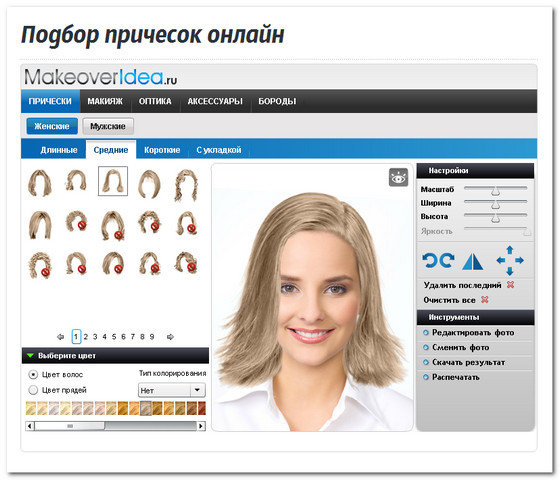Open hairstyle page 2
This screenshot has width=560, height=480.
[x=86, y=337]
